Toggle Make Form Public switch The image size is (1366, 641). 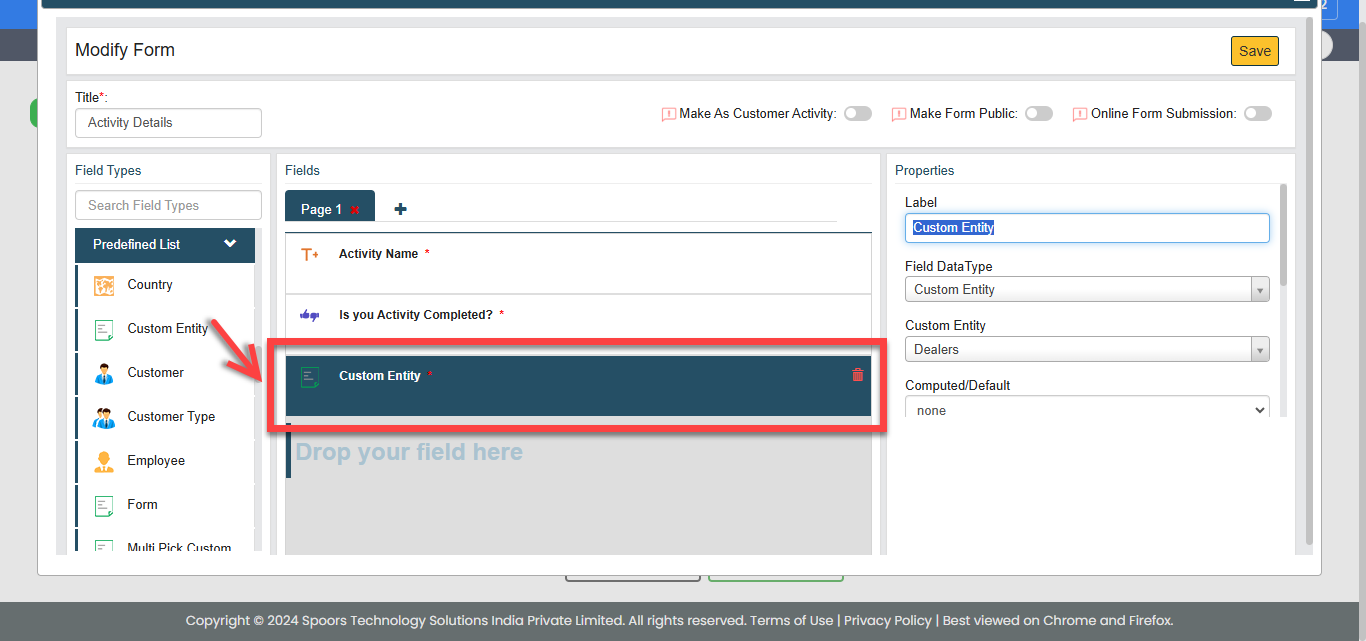[x=1038, y=114]
